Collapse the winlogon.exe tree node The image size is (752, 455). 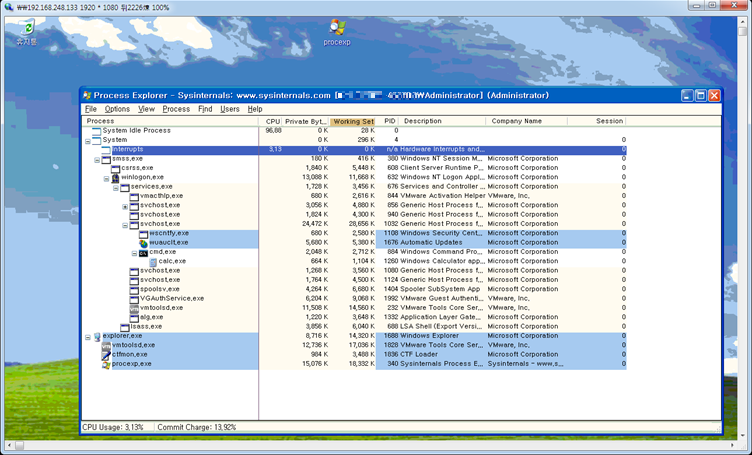[x=106, y=178]
